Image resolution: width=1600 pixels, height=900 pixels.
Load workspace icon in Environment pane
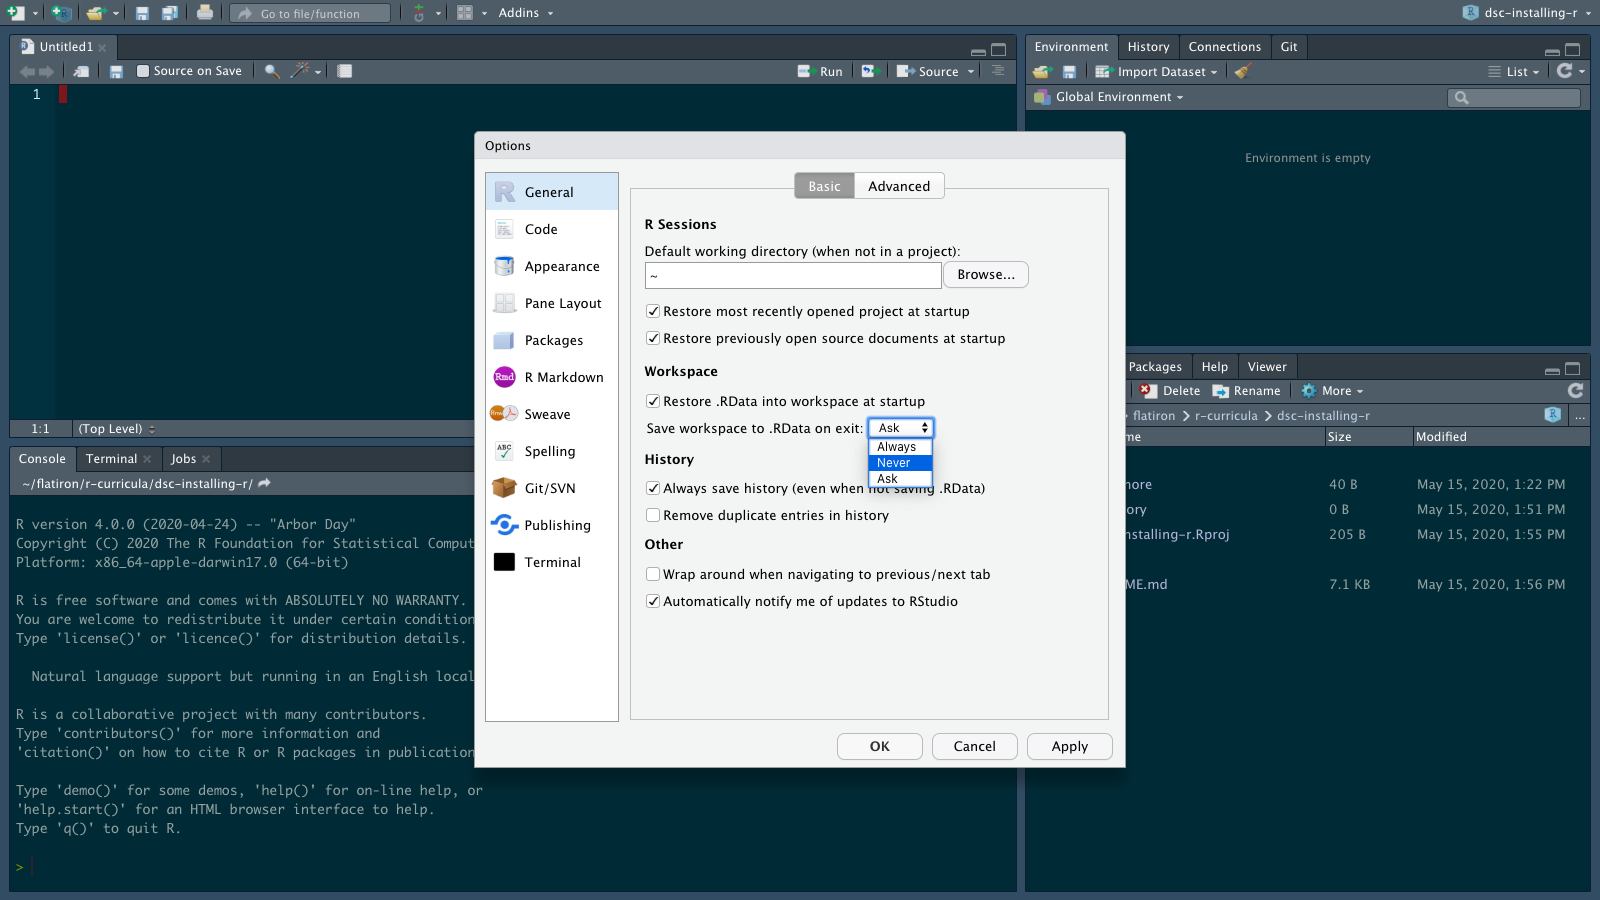tap(1042, 72)
